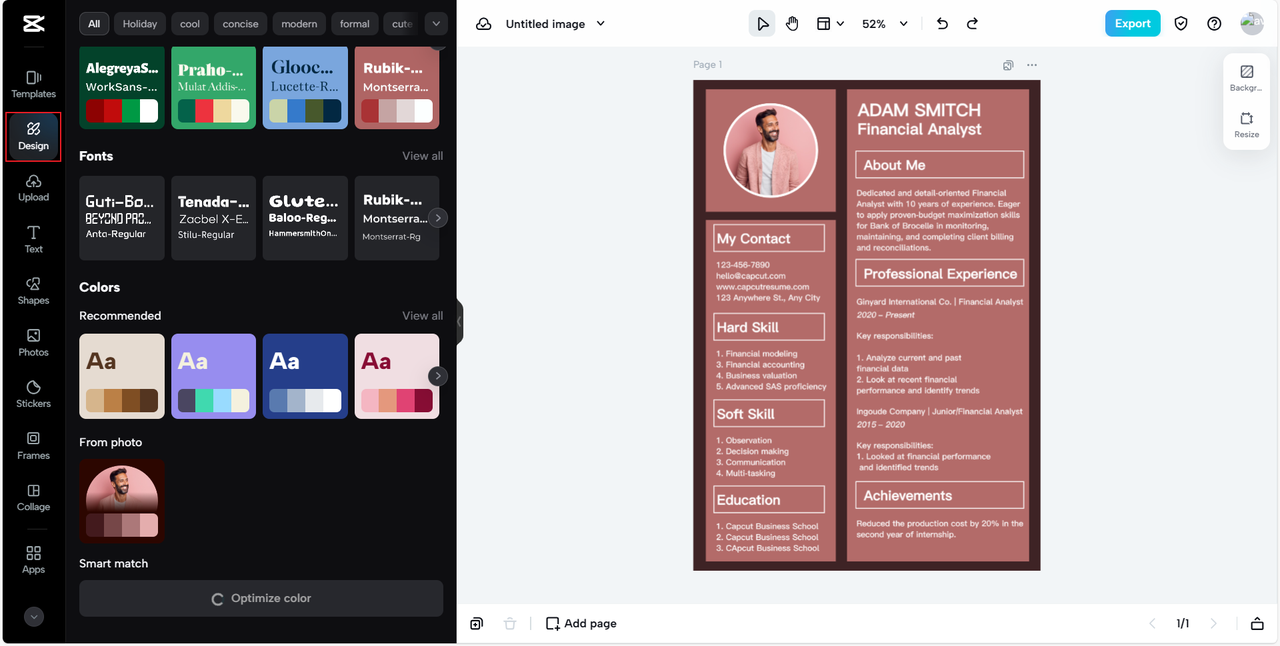Open the Shapes panel
The height and width of the screenshot is (646, 1280).
[33, 291]
